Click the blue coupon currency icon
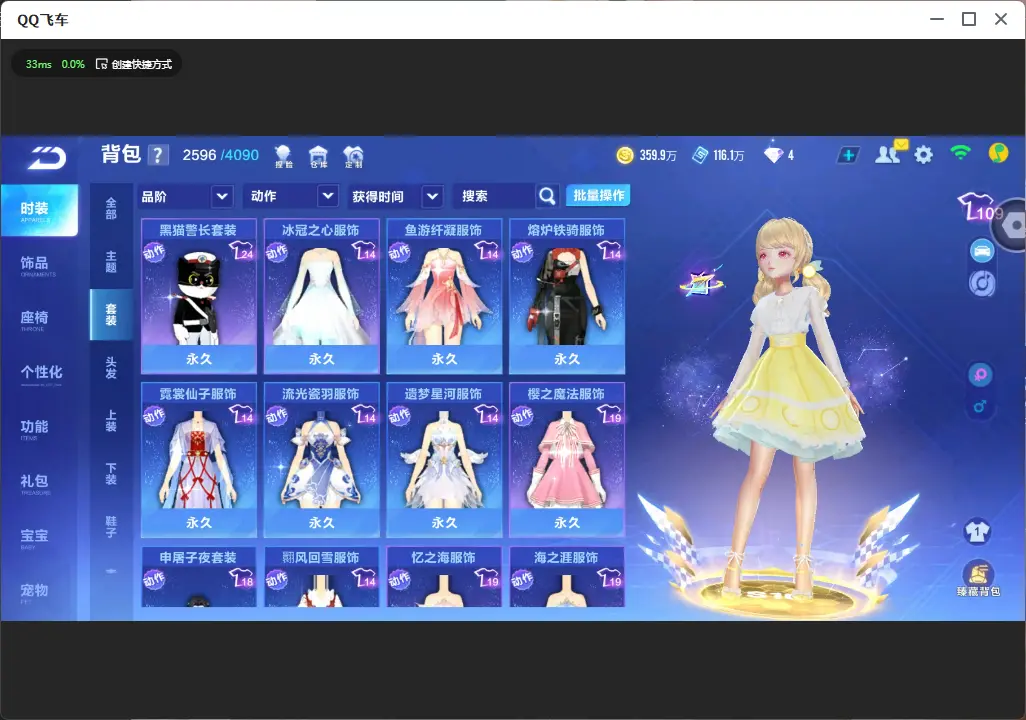The image size is (1026, 720). click(700, 155)
